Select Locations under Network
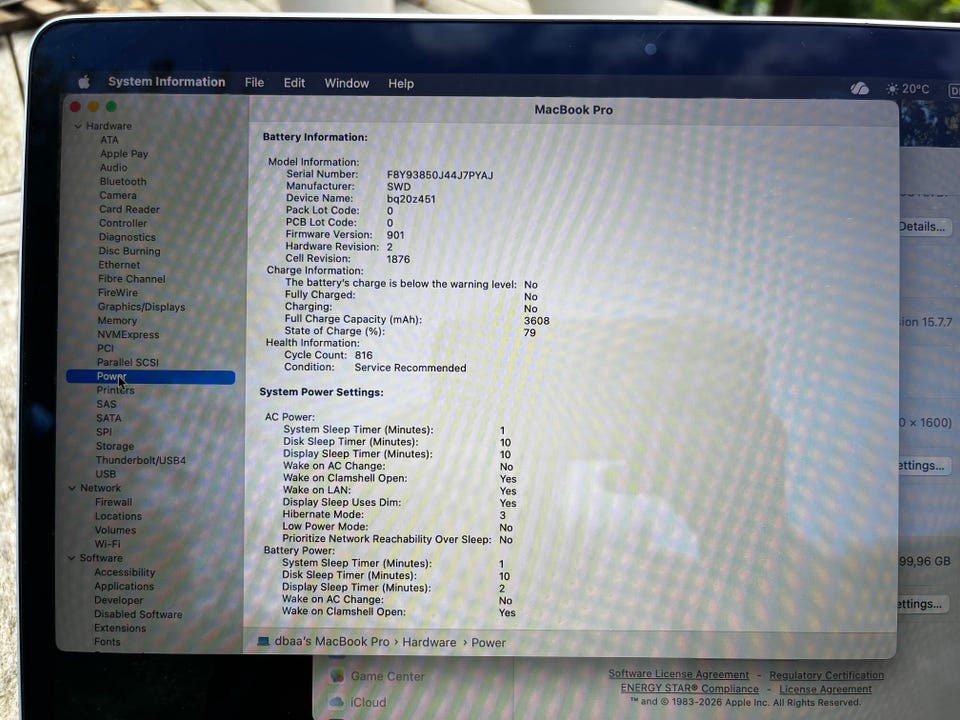The image size is (960, 720). coord(118,516)
